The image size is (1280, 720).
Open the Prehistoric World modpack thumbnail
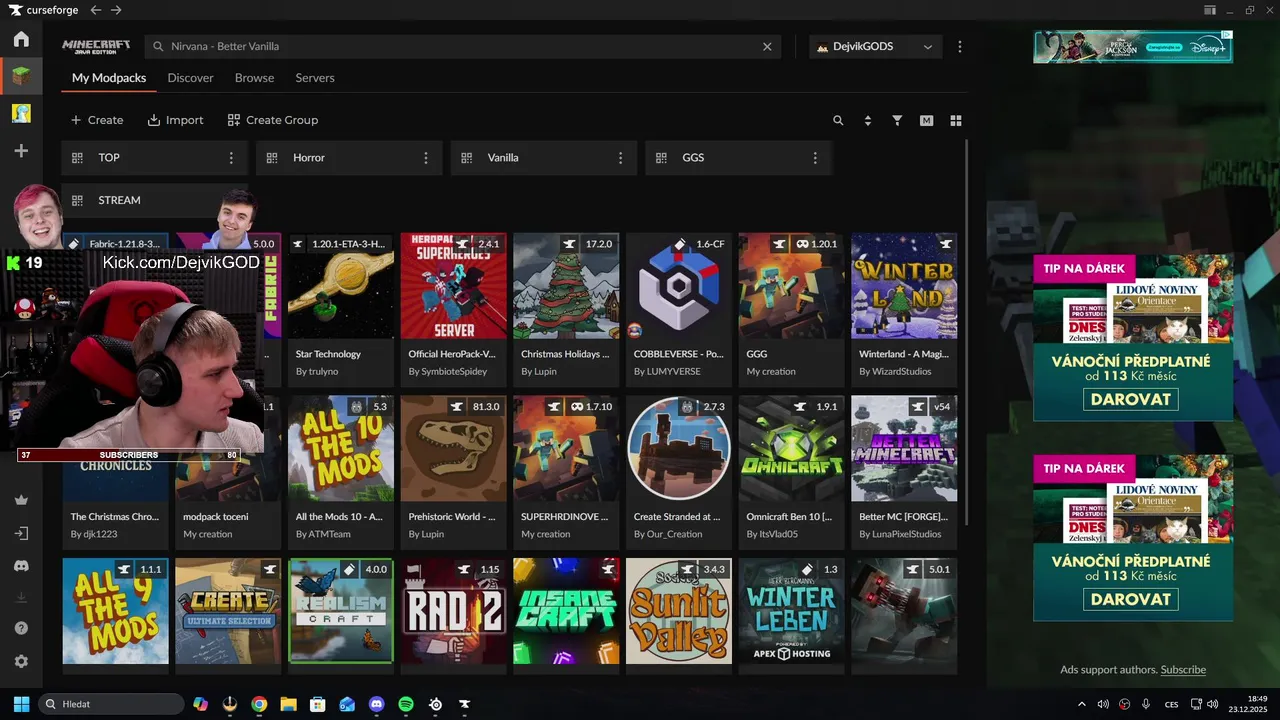click(453, 449)
